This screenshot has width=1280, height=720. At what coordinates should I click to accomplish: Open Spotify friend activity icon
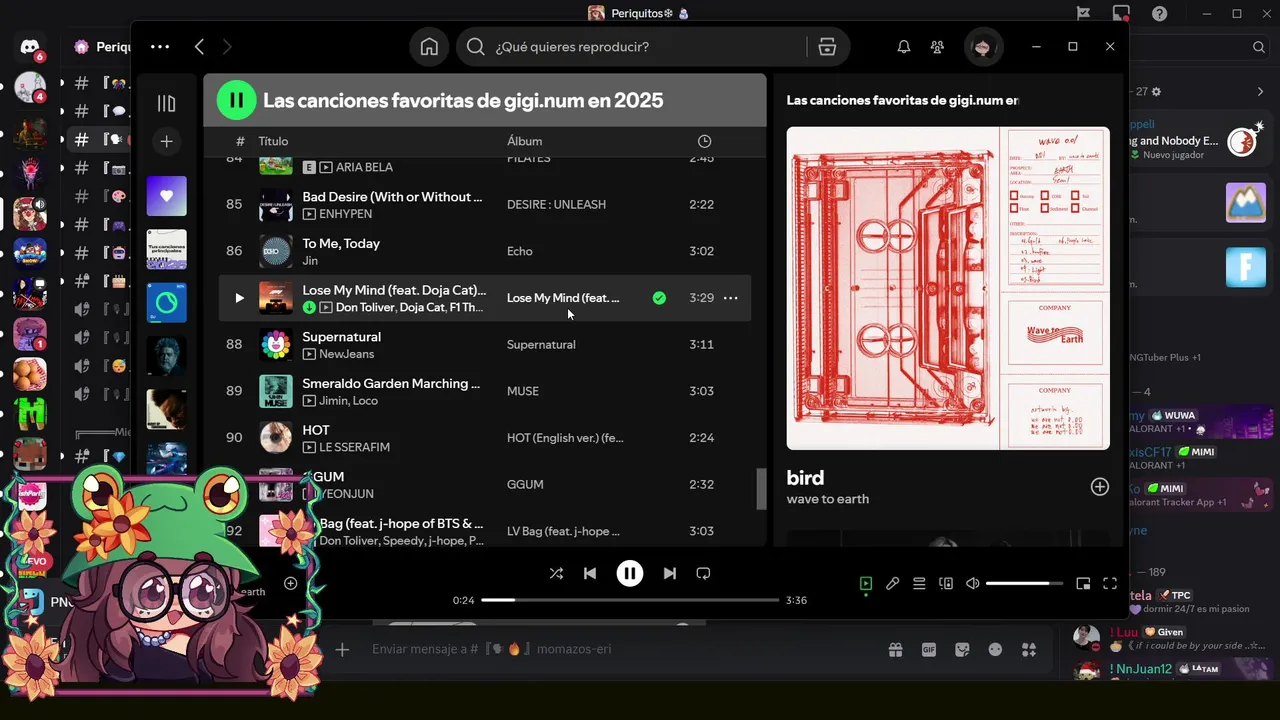937,47
